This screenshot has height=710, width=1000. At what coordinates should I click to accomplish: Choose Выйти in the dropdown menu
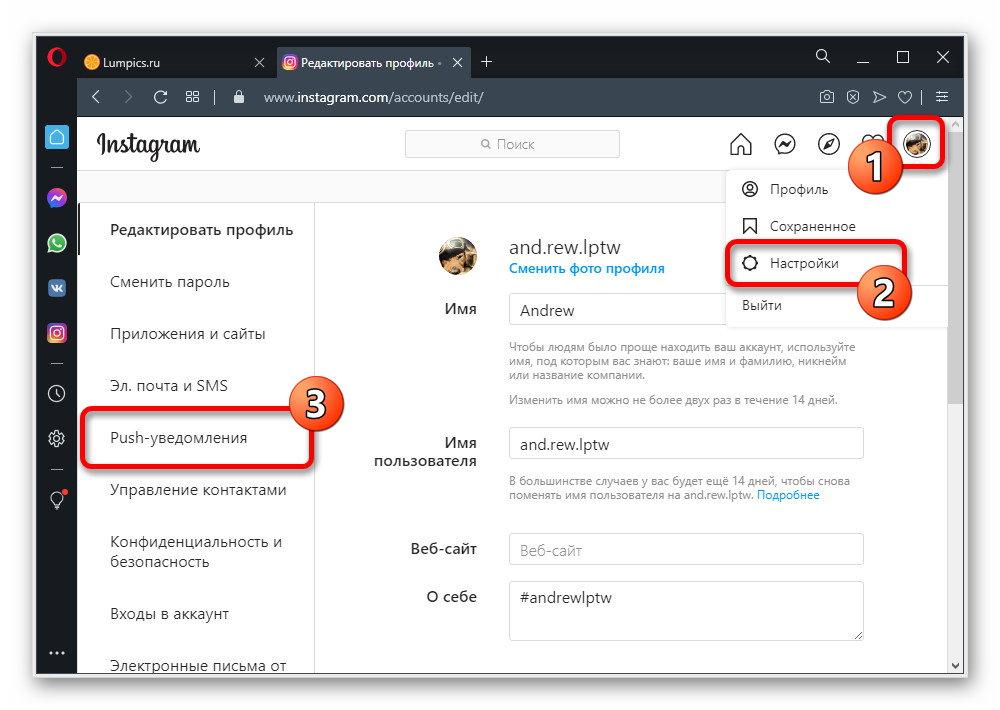(761, 306)
